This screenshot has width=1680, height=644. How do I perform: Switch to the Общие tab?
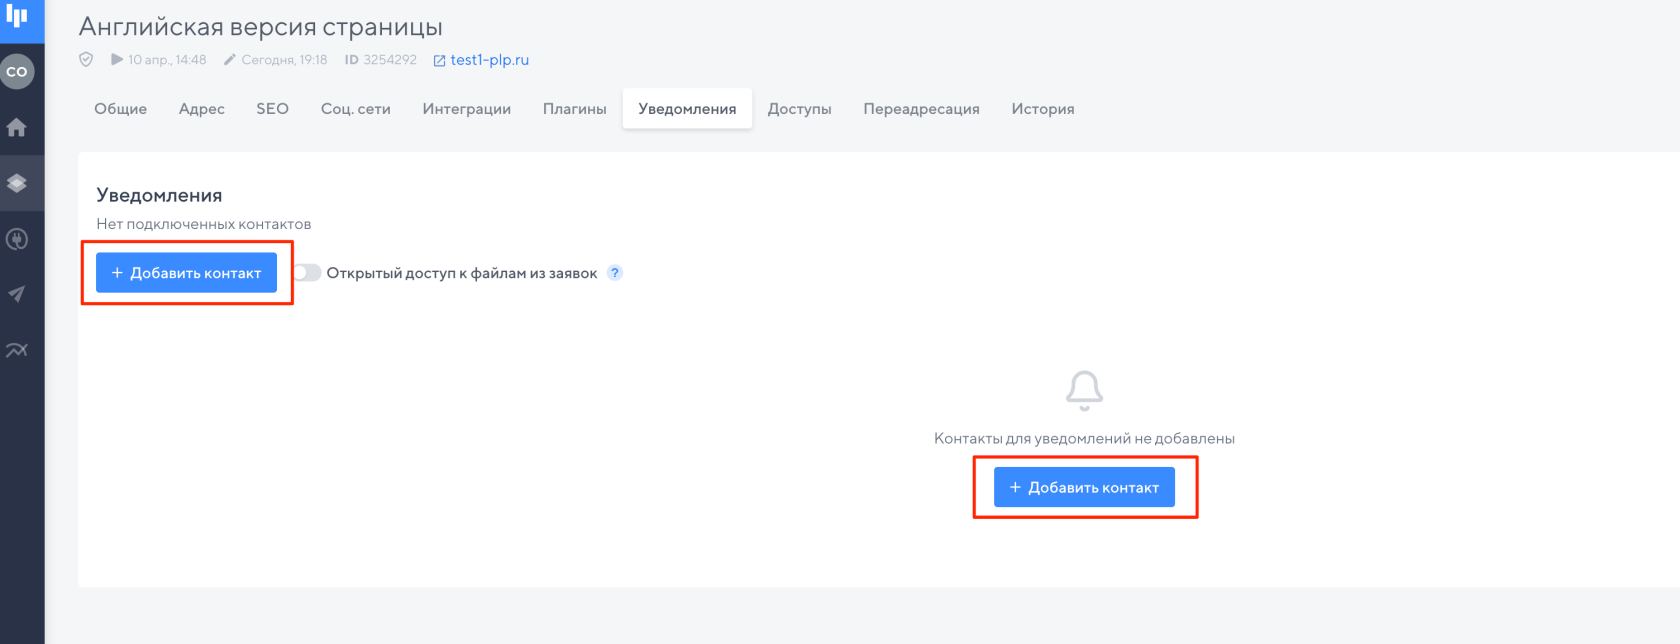tap(121, 109)
